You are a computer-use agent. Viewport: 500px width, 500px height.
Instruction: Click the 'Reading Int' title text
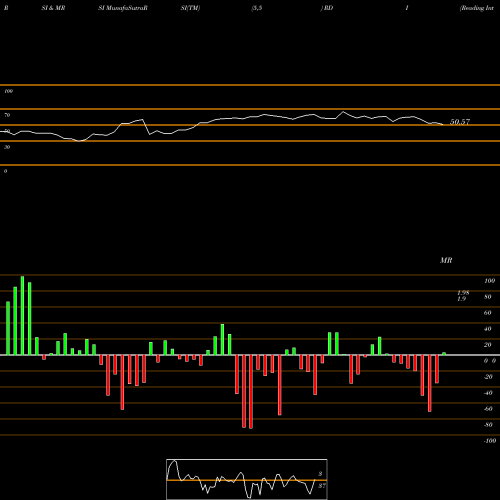coord(477,8)
